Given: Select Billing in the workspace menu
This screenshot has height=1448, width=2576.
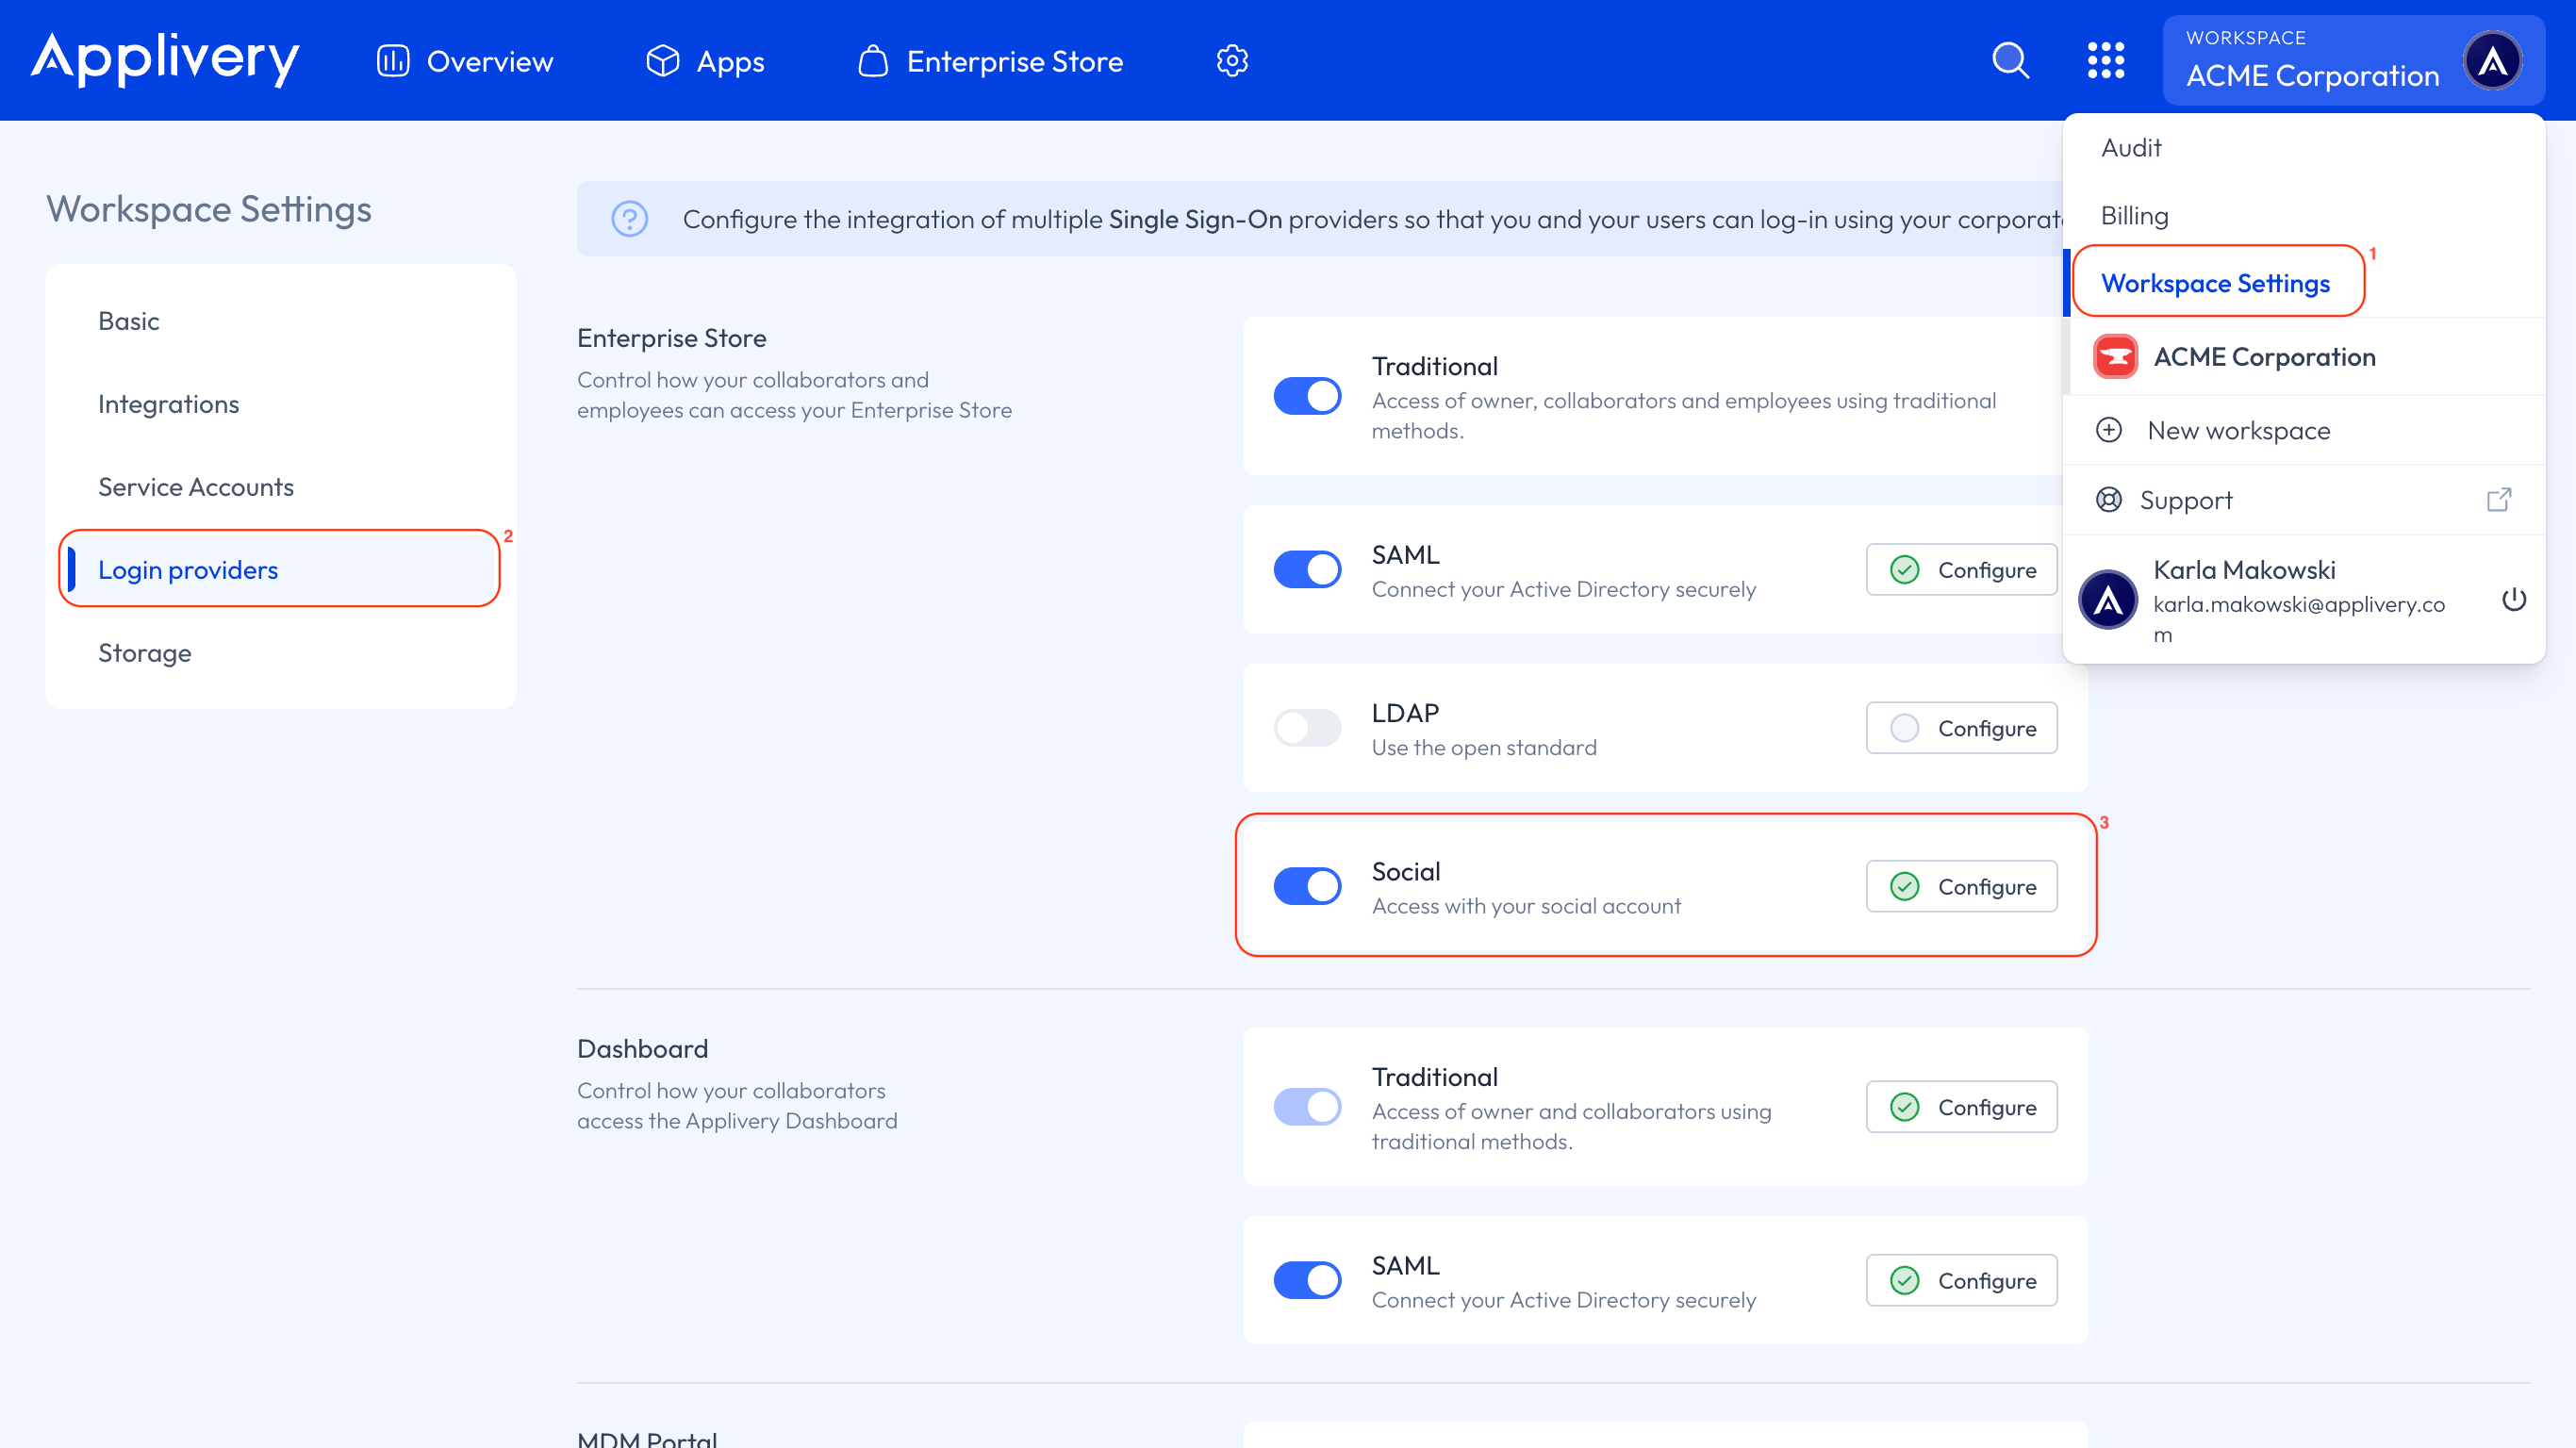Looking at the screenshot, I should (x=2135, y=215).
